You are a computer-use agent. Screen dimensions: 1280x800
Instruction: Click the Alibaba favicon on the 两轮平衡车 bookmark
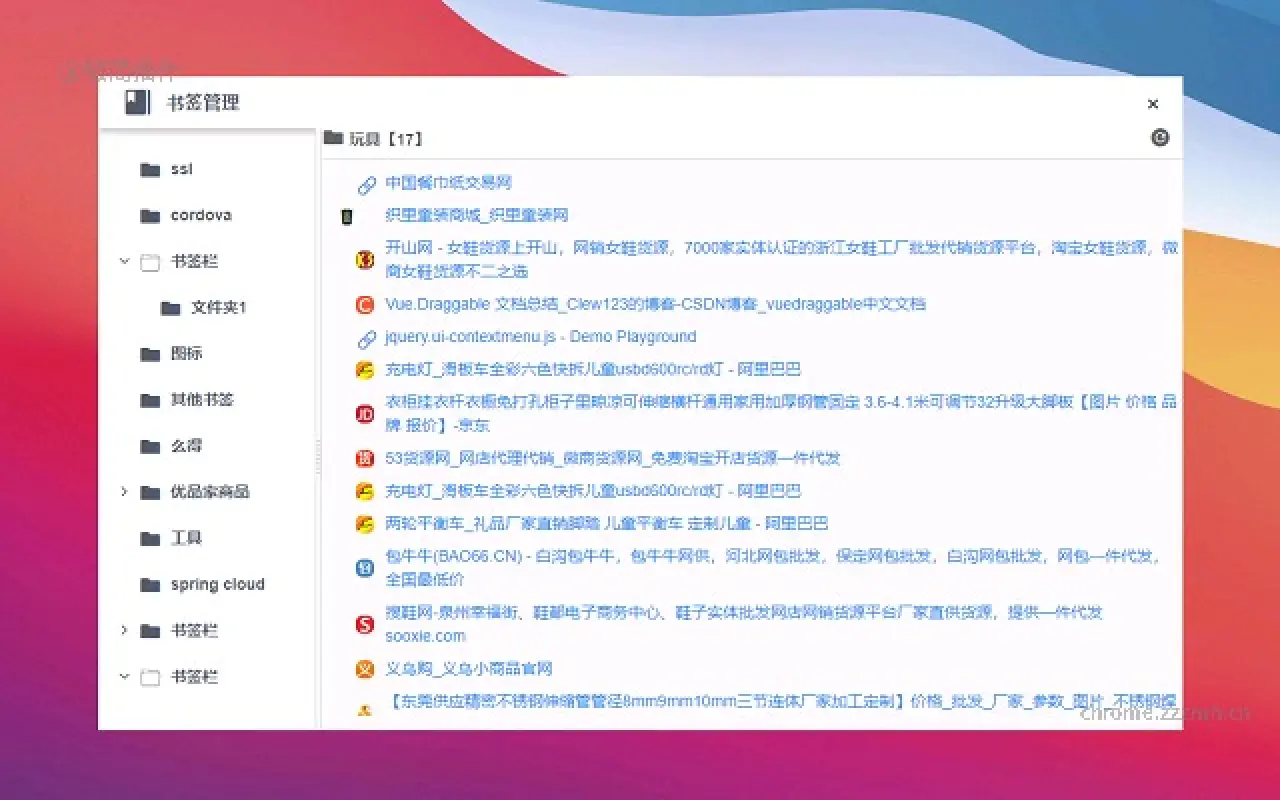pos(365,523)
